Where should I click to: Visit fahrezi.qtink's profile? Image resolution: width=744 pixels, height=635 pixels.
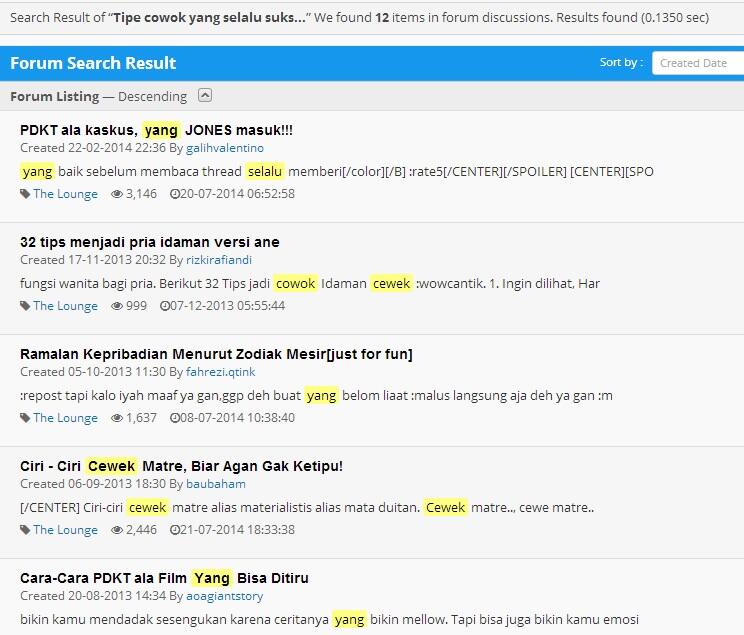pos(221,372)
